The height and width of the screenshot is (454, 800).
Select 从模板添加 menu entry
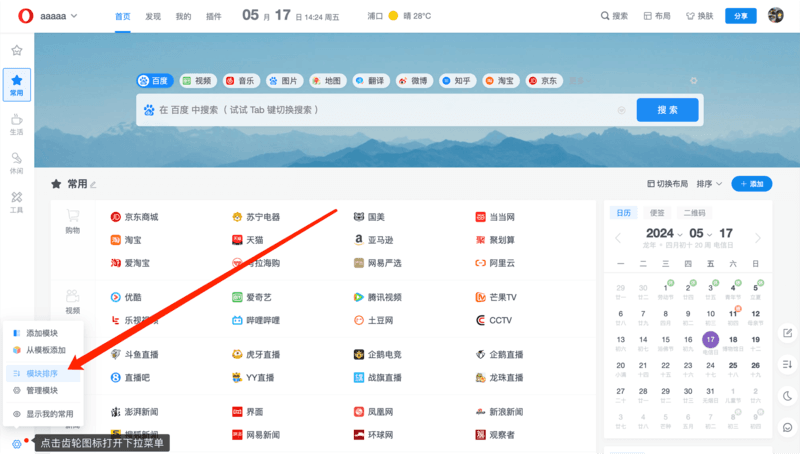[42, 350]
